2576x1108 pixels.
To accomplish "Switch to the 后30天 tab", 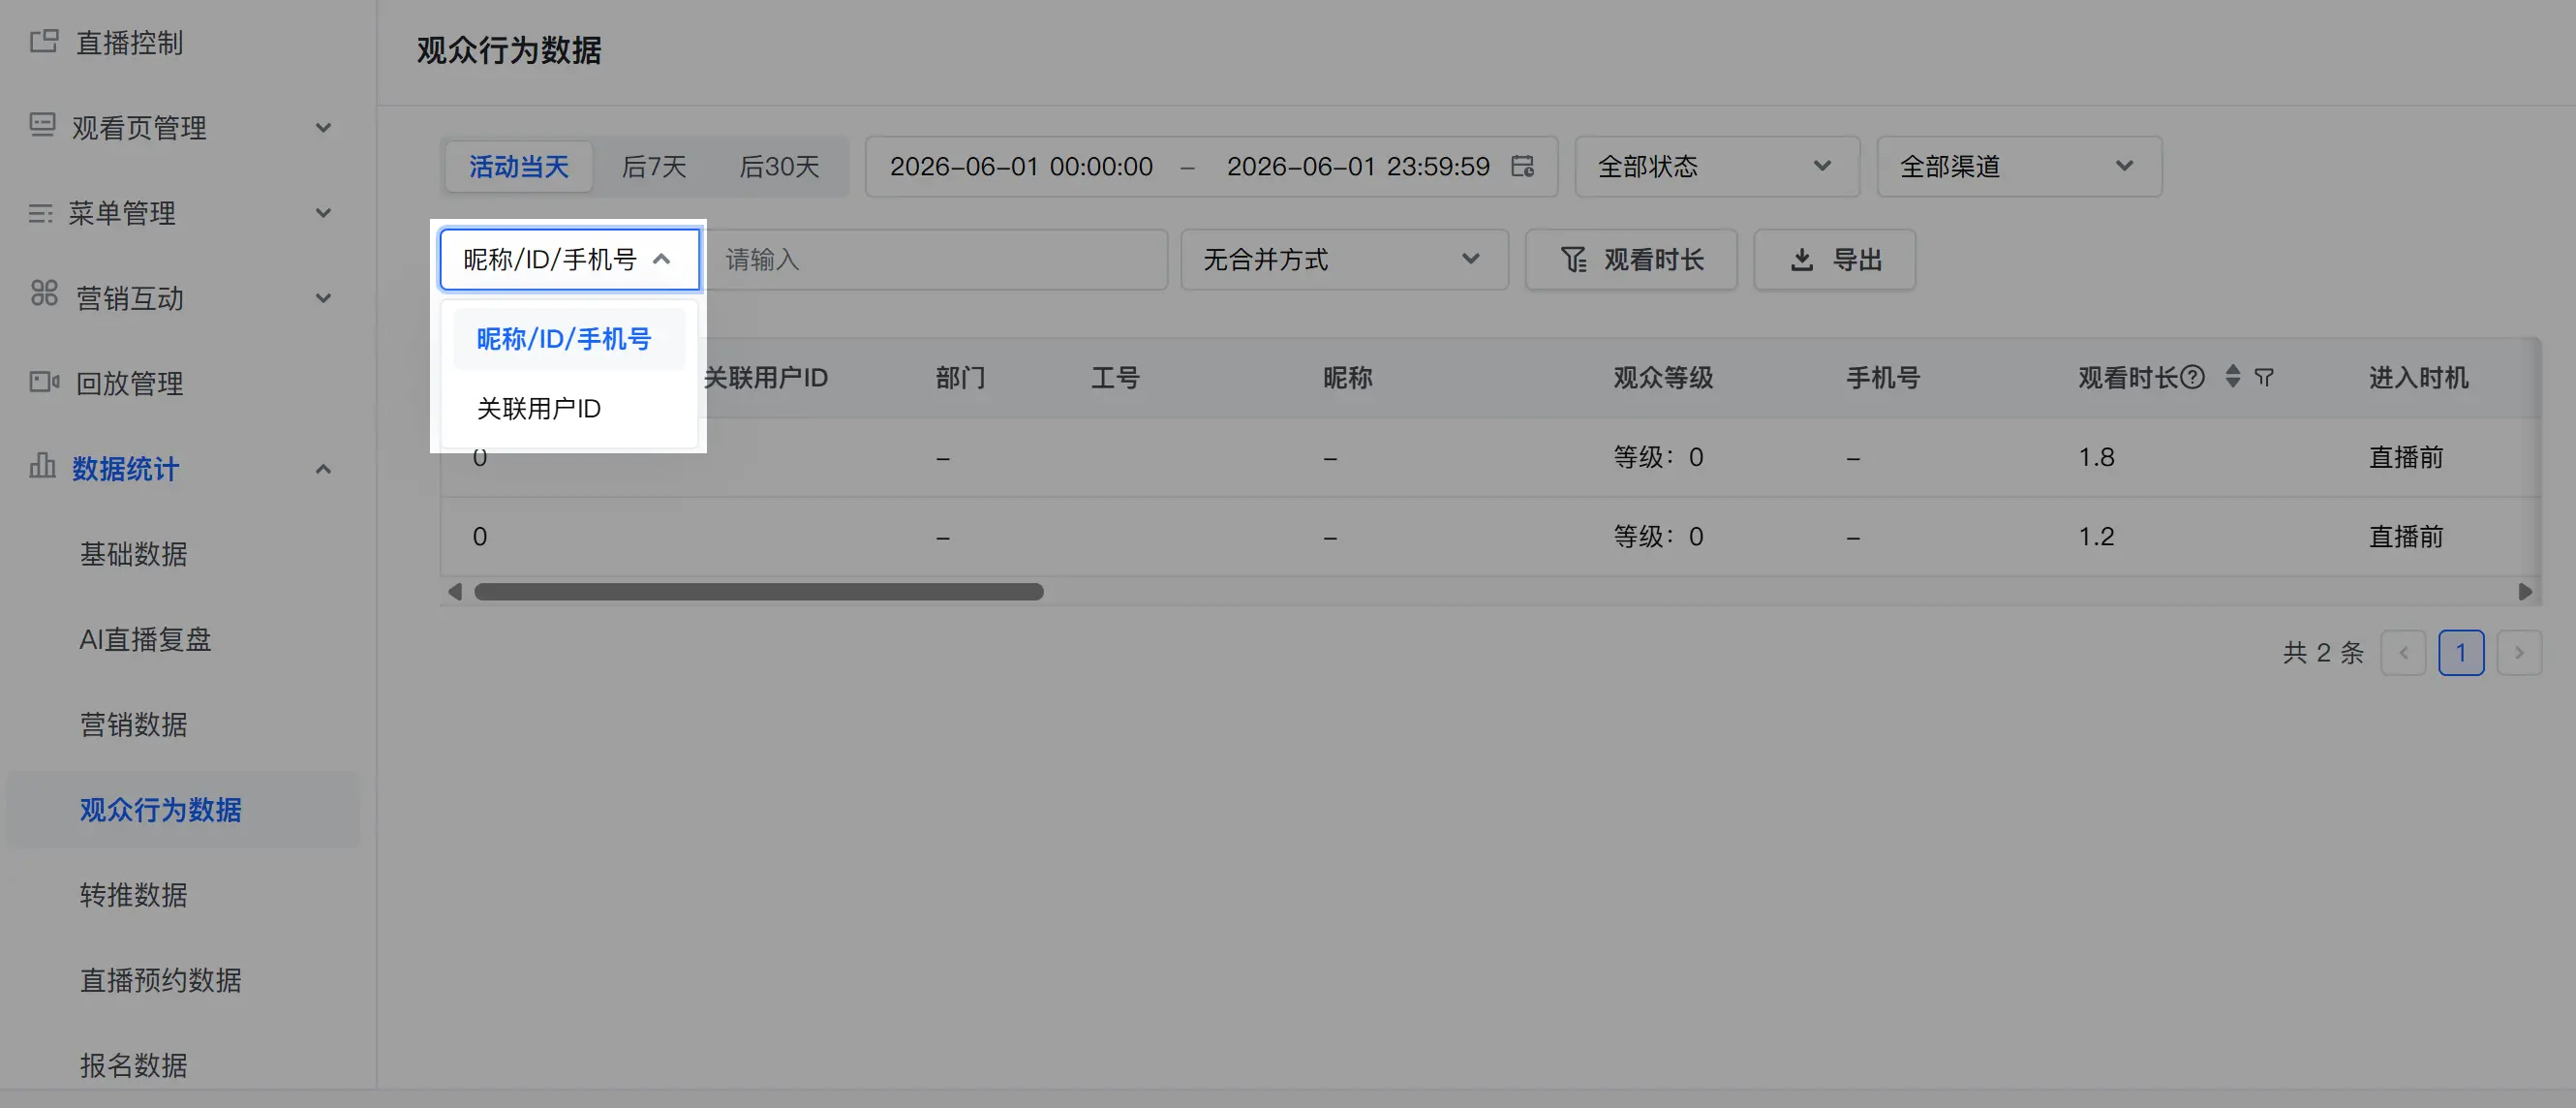I will [779, 166].
